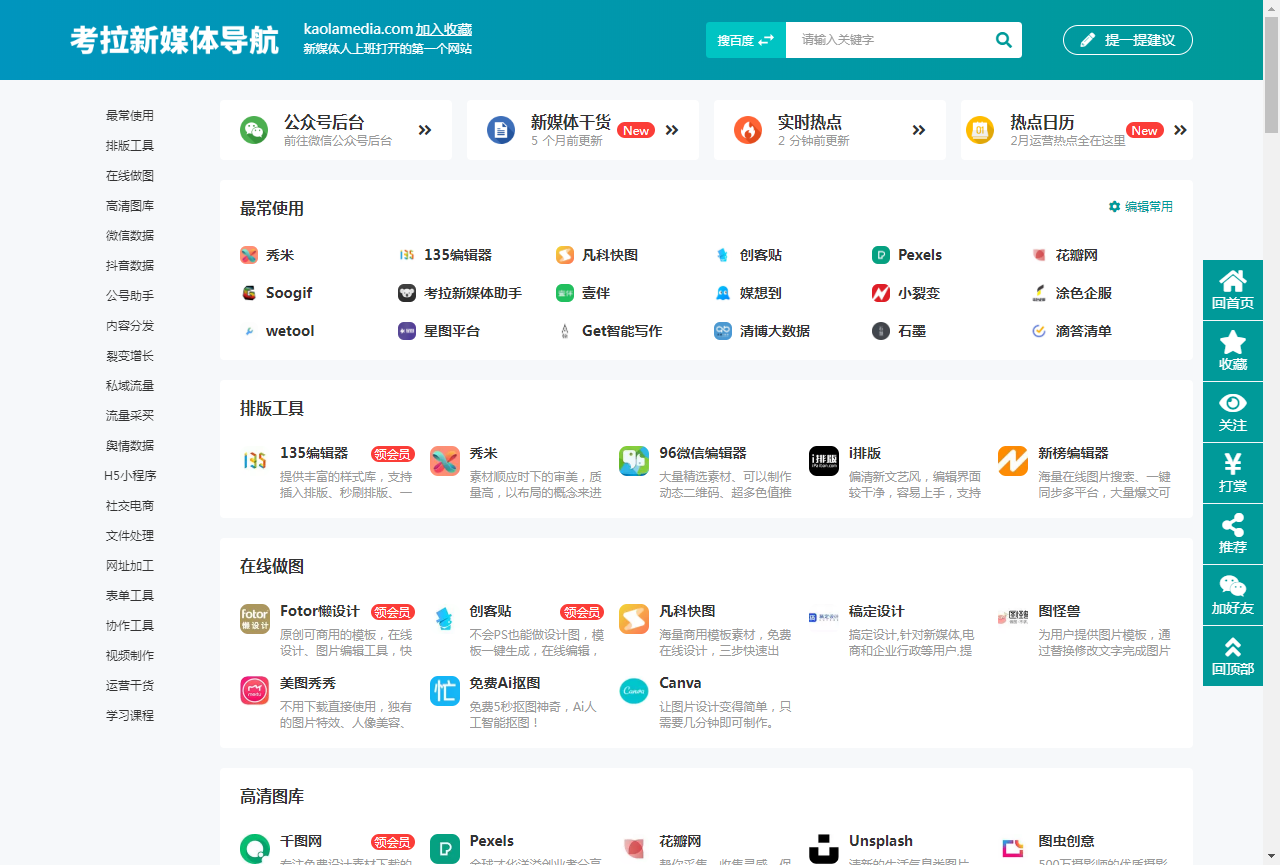Image resolution: width=1280 pixels, height=865 pixels.
Task: Select 排版工具 in the sidebar
Action: click(130, 146)
